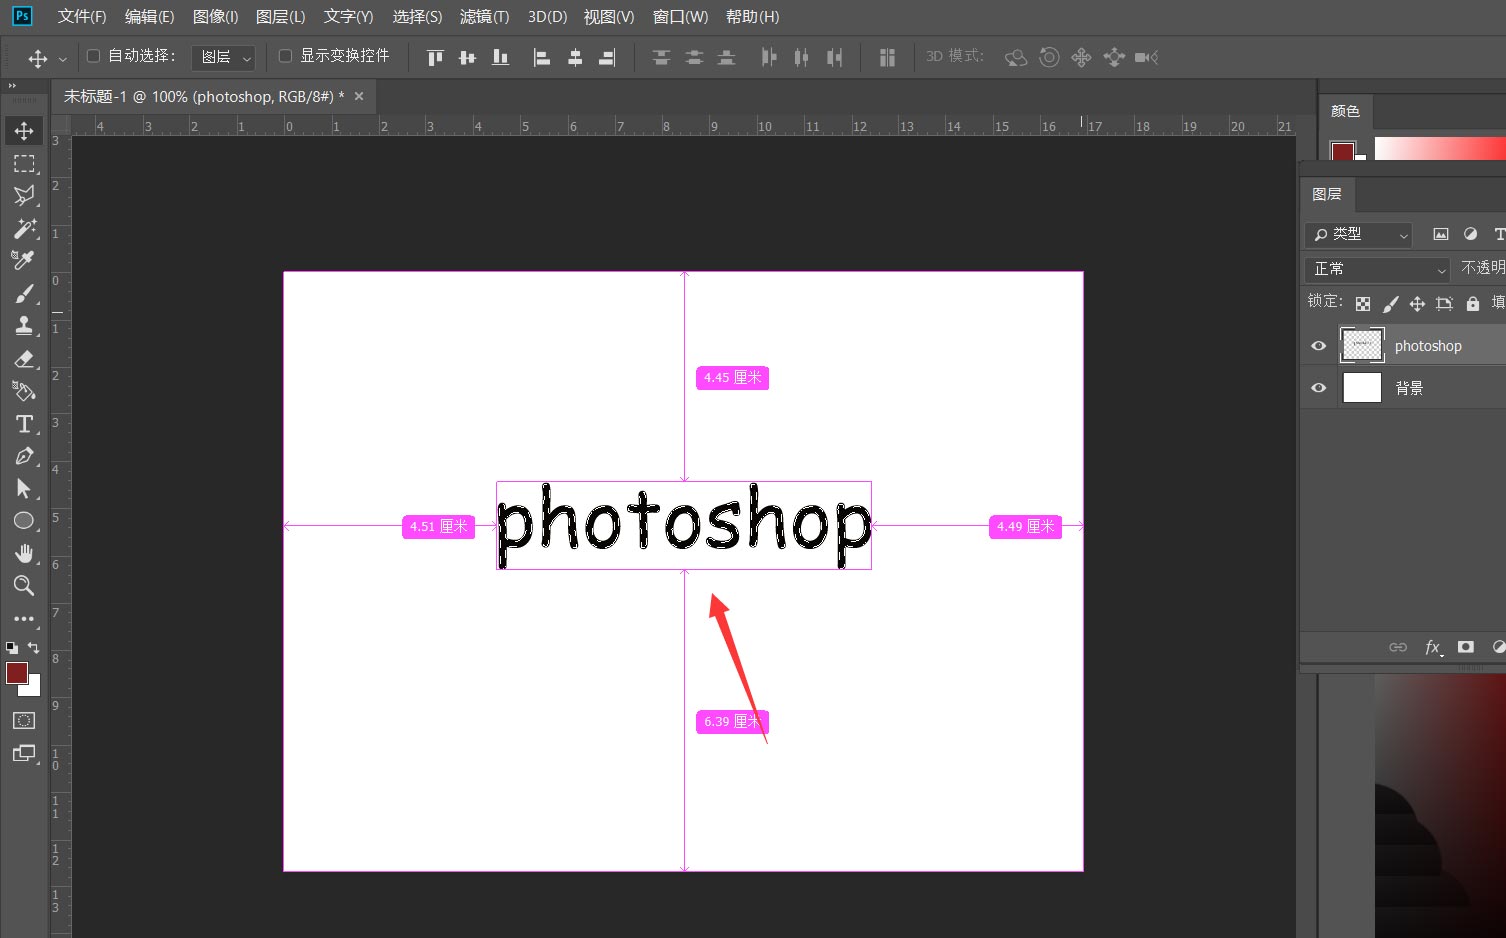This screenshot has height=938, width=1506.
Task: Select the Rectangular Marquee tool
Action: coord(24,163)
